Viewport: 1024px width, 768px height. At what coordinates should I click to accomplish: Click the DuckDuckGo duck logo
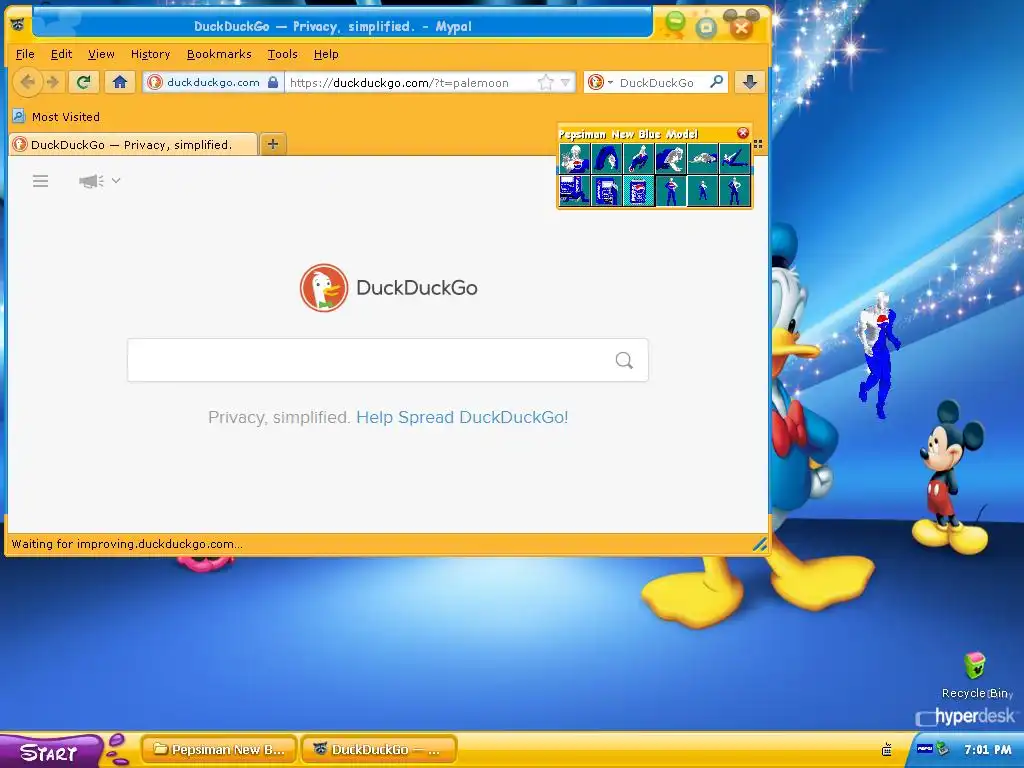point(324,287)
